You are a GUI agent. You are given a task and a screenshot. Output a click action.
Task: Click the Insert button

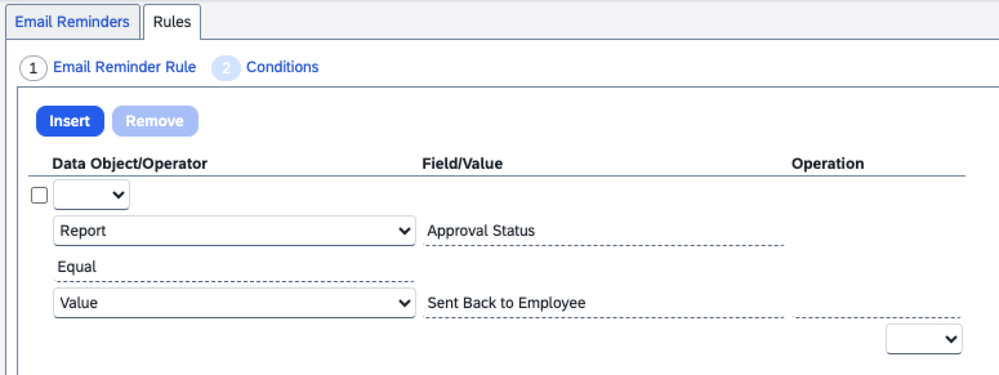click(70, 121)
